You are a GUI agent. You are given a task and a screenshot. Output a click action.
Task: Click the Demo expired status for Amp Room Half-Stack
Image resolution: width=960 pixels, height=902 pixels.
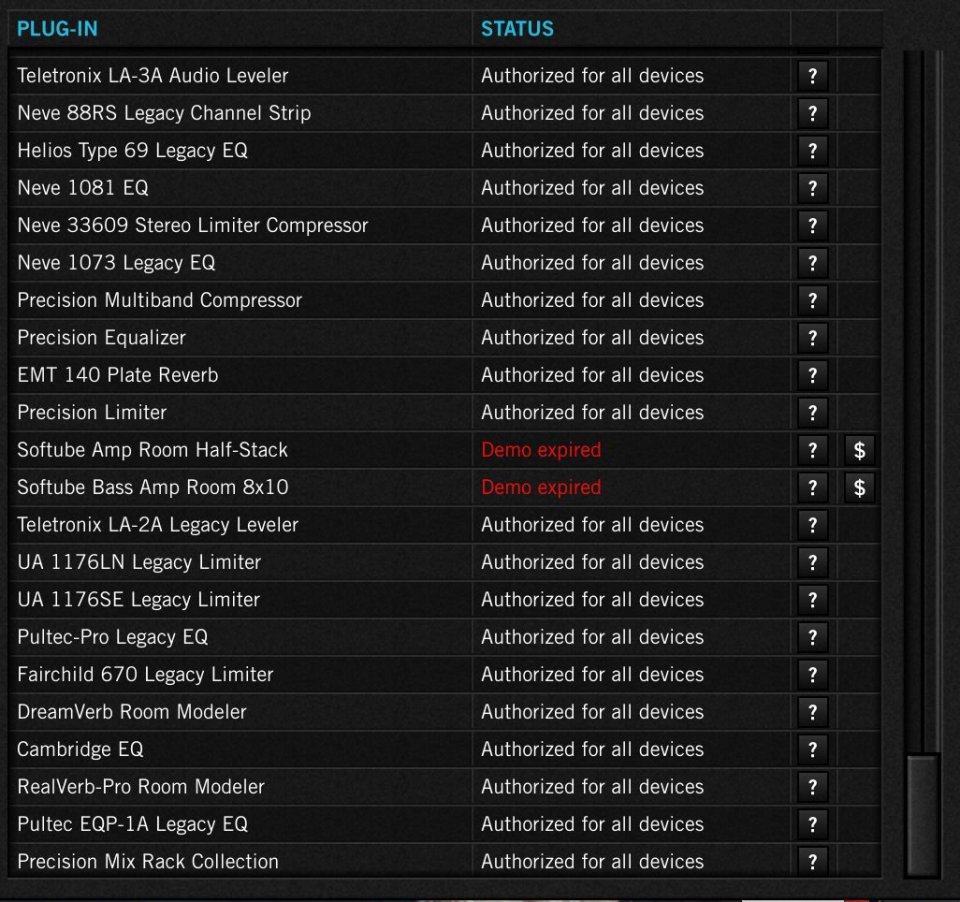coord(541,450)
